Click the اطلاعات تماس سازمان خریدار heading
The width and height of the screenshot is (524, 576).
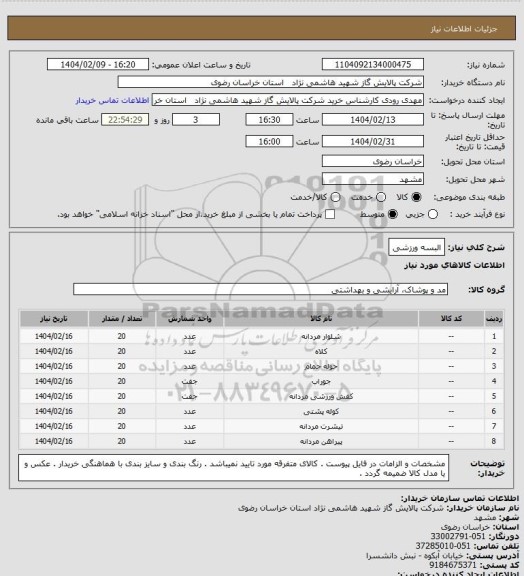460,498
